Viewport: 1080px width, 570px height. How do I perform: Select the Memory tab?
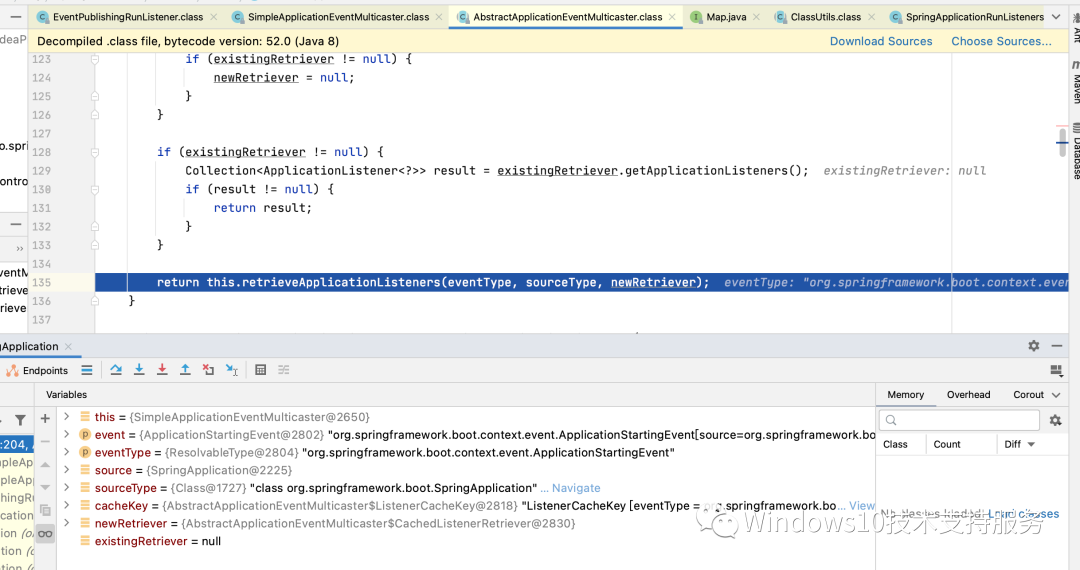click(x=905, y=394)
